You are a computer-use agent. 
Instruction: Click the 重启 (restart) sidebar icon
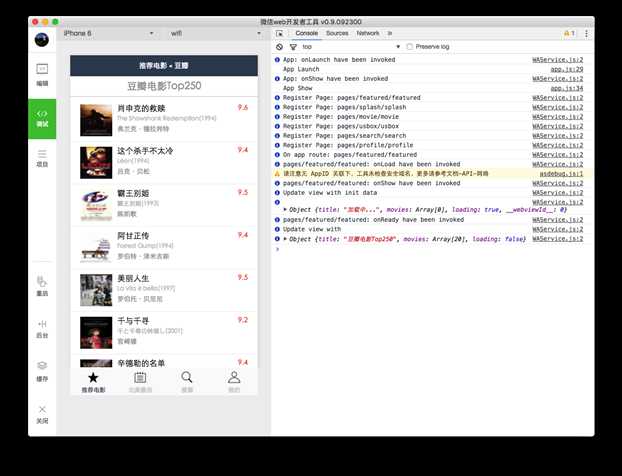tap(42, 286)
